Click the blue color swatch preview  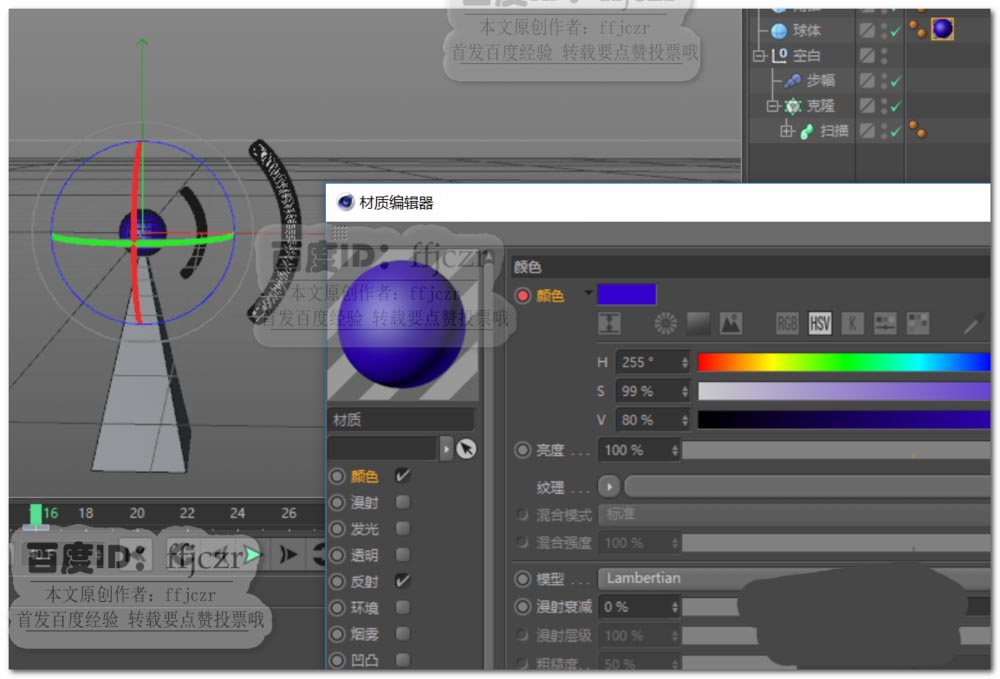(x=626, y=295)
